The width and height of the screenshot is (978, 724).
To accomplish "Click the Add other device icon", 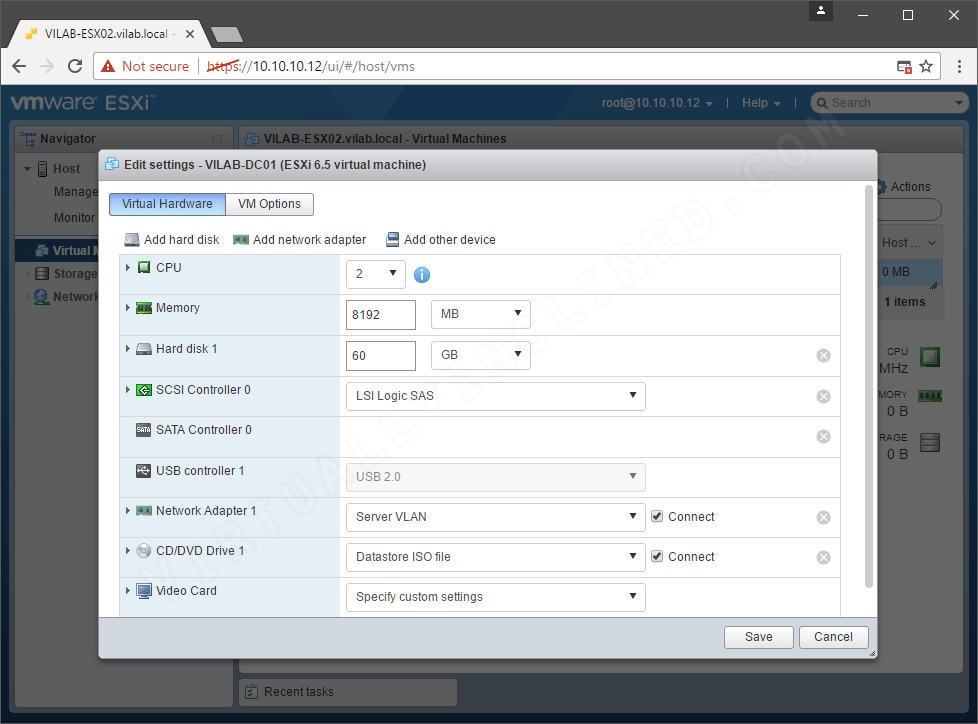I will point(392,239).
